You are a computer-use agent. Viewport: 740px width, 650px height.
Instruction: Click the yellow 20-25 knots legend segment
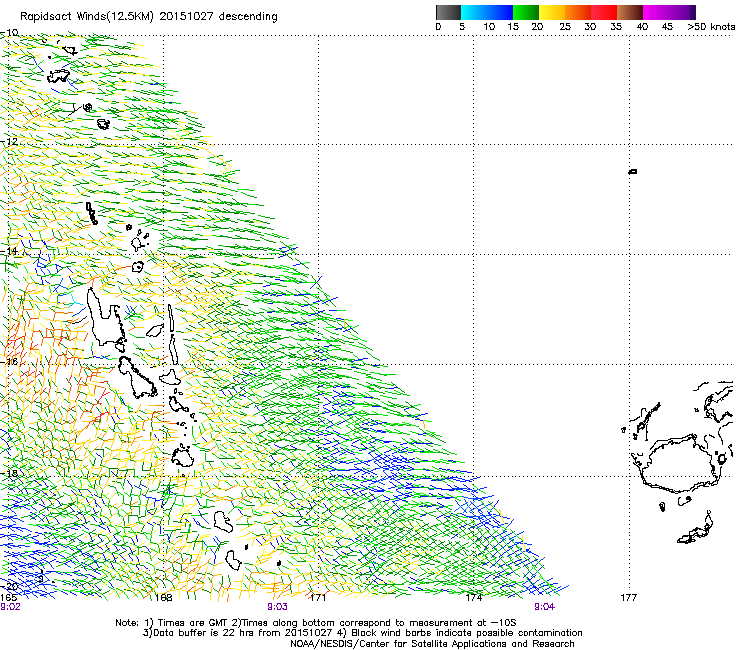pyautogui.click(x=552, y=12)
